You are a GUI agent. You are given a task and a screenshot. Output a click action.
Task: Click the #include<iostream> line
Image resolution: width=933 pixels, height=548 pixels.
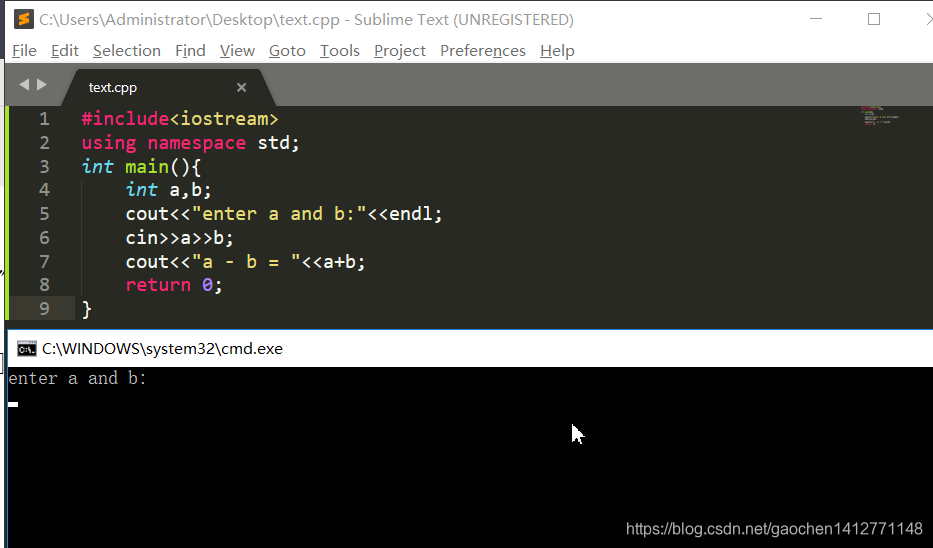[x=180, y=119]
